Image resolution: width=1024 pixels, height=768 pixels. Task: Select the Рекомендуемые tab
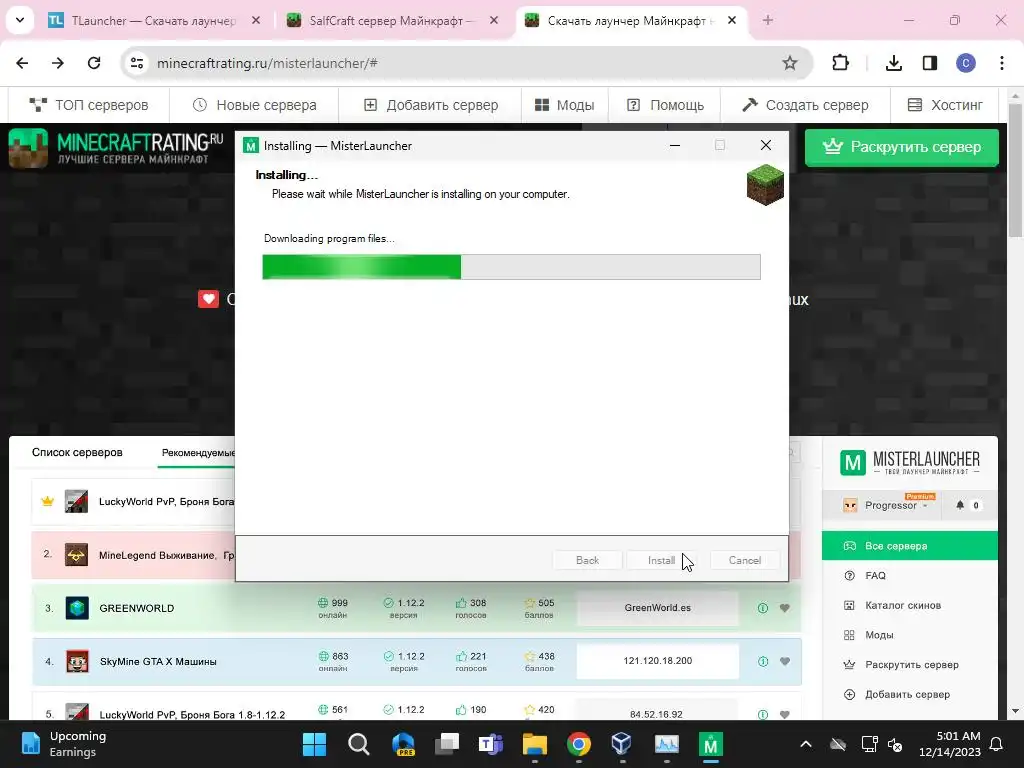point(198,453)
